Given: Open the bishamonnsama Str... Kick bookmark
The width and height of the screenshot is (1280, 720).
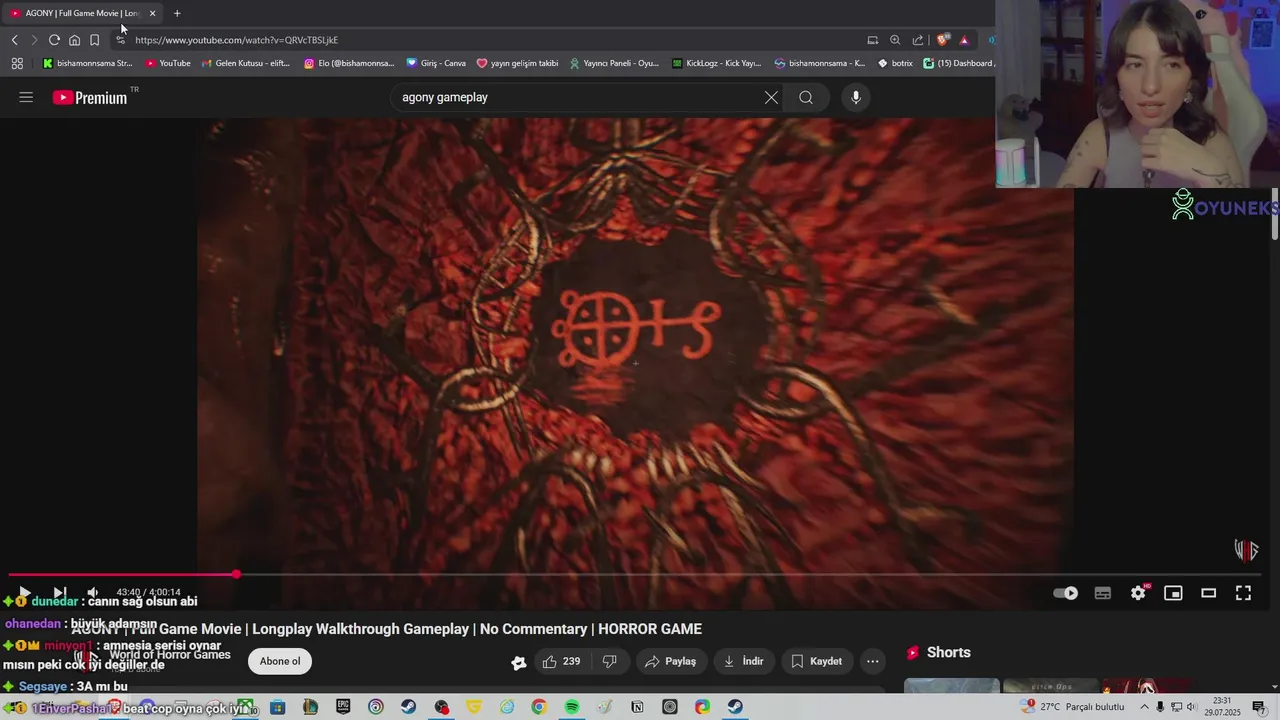Looking at the screenshot, I should tap(87, 63).
